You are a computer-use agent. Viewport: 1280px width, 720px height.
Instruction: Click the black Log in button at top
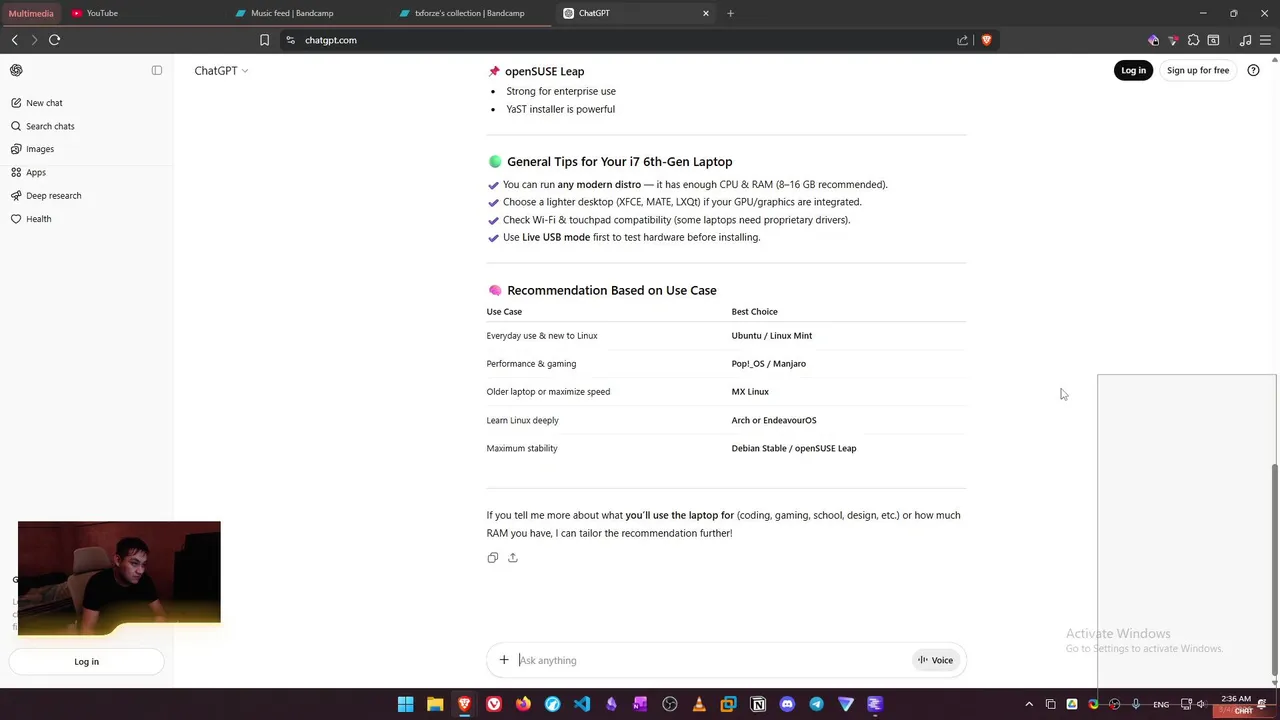[1133, 70]
